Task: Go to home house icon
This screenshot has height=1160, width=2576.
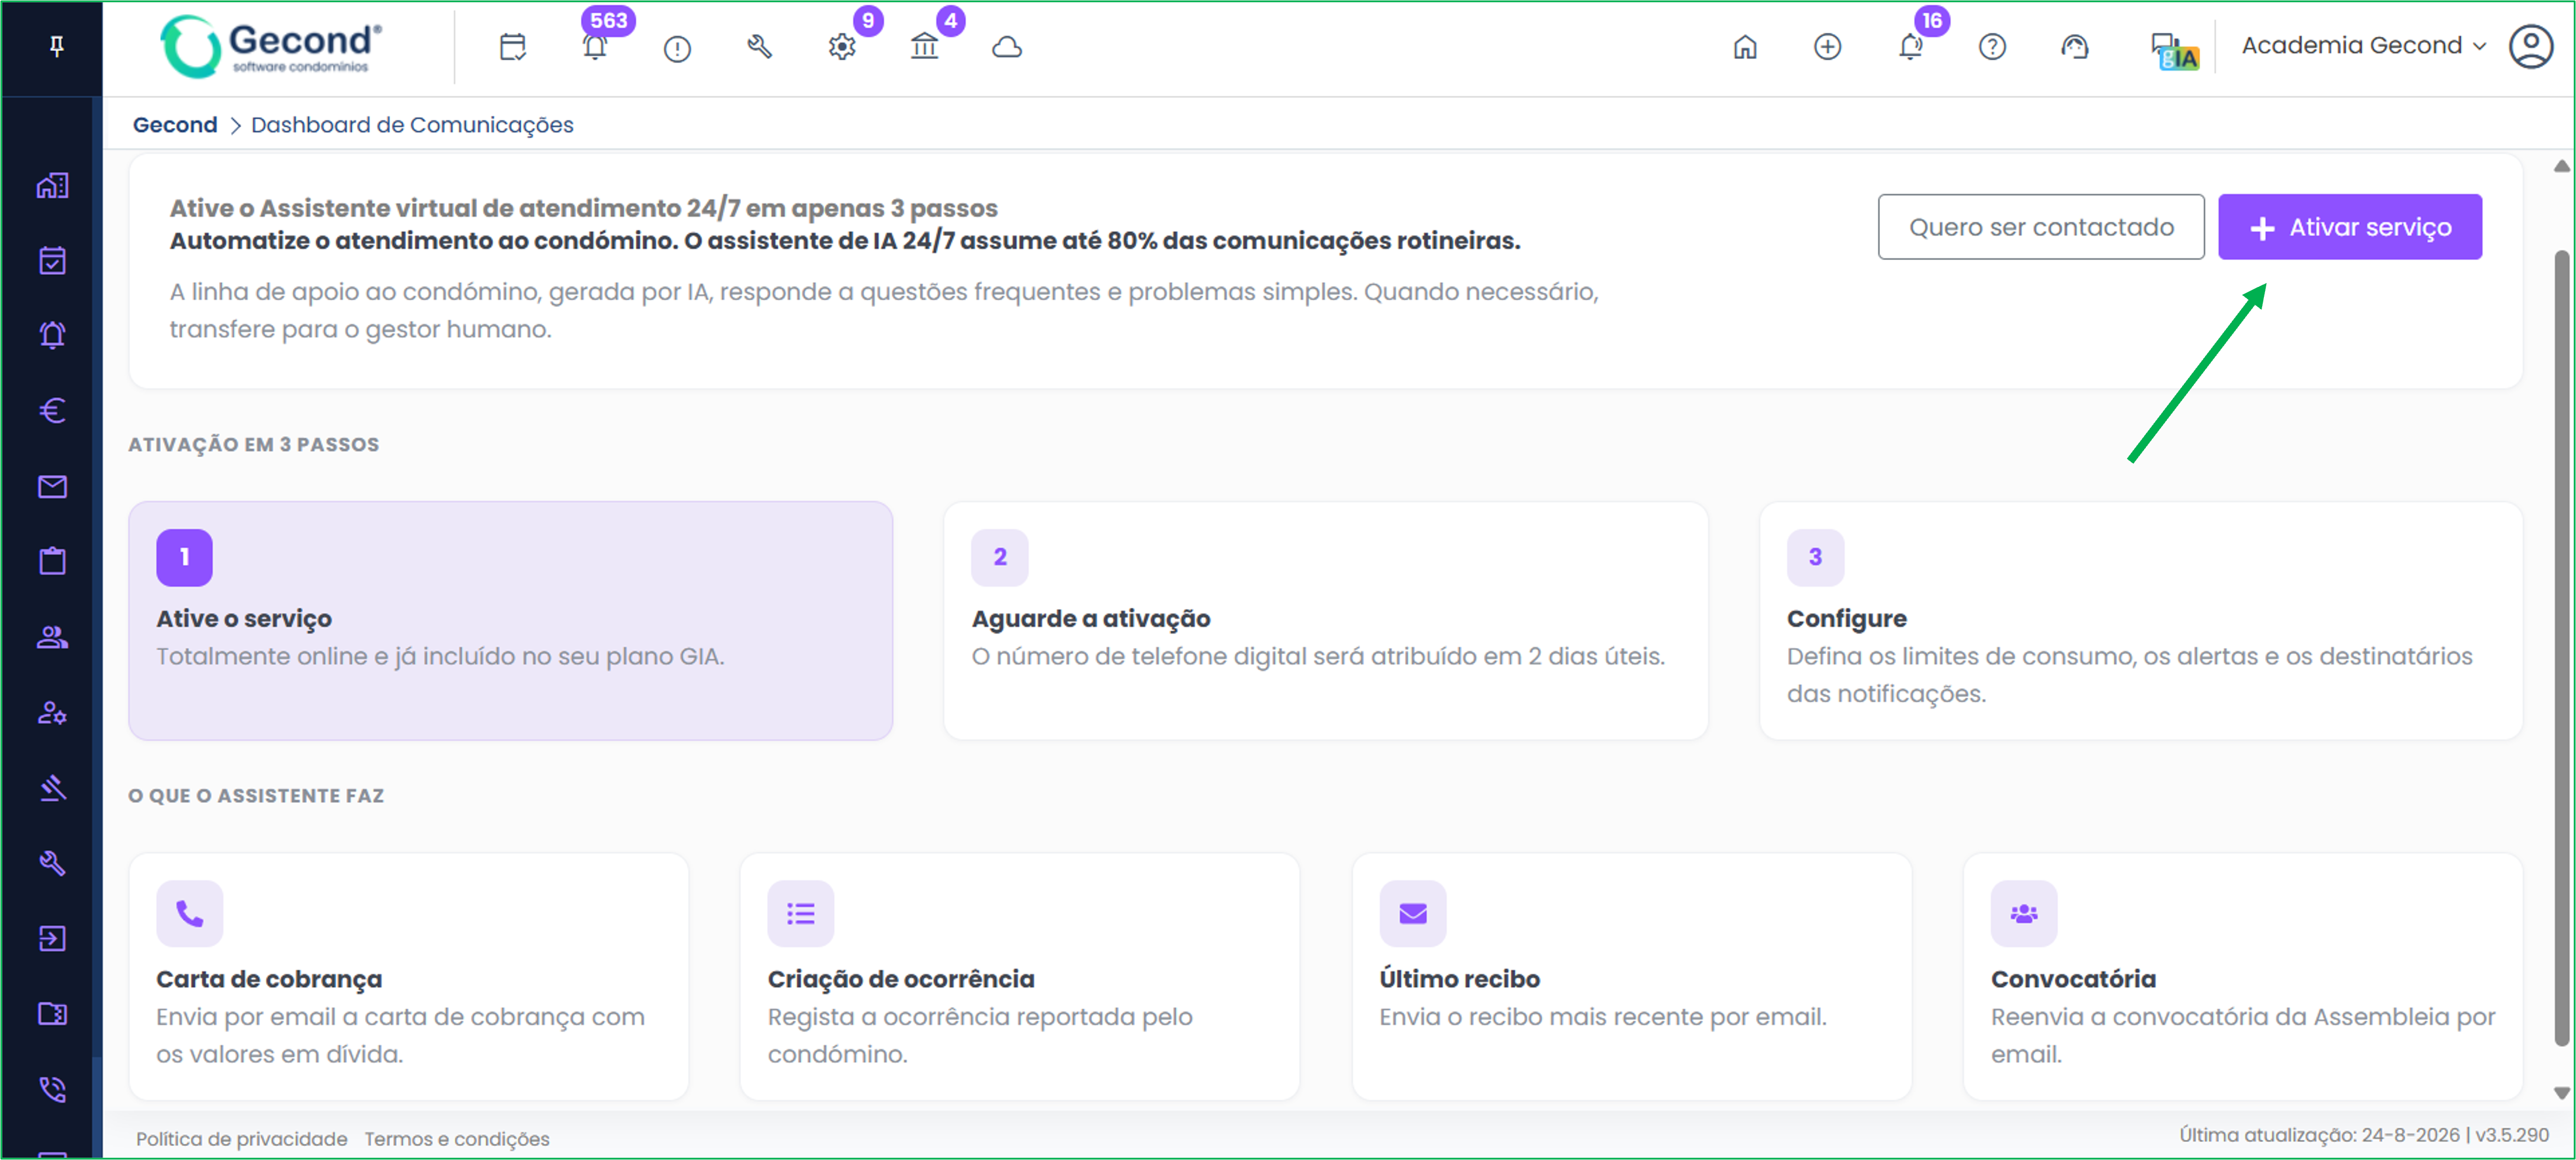Action: (1745, 47)
